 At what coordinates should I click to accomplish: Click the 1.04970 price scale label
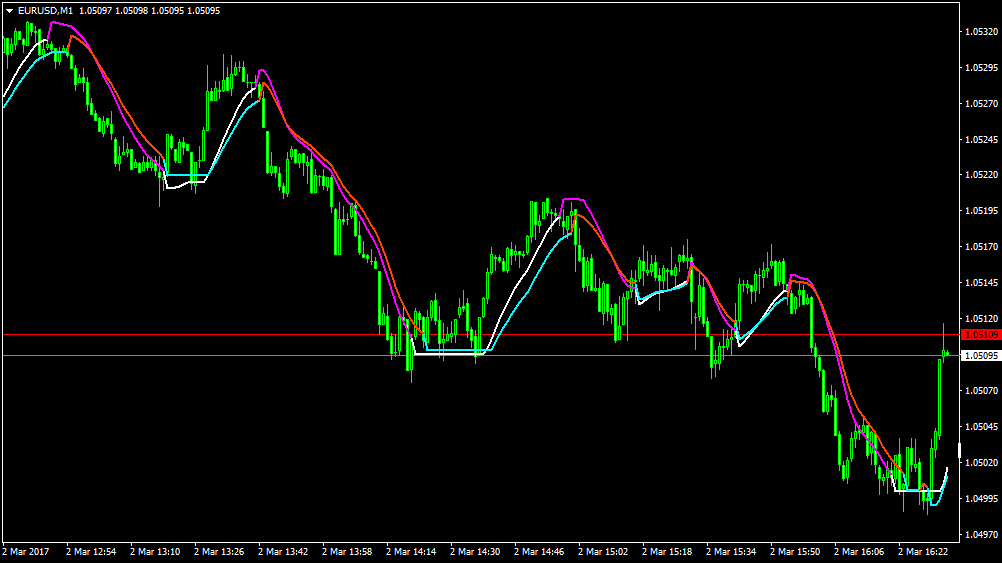coord(982,534)
